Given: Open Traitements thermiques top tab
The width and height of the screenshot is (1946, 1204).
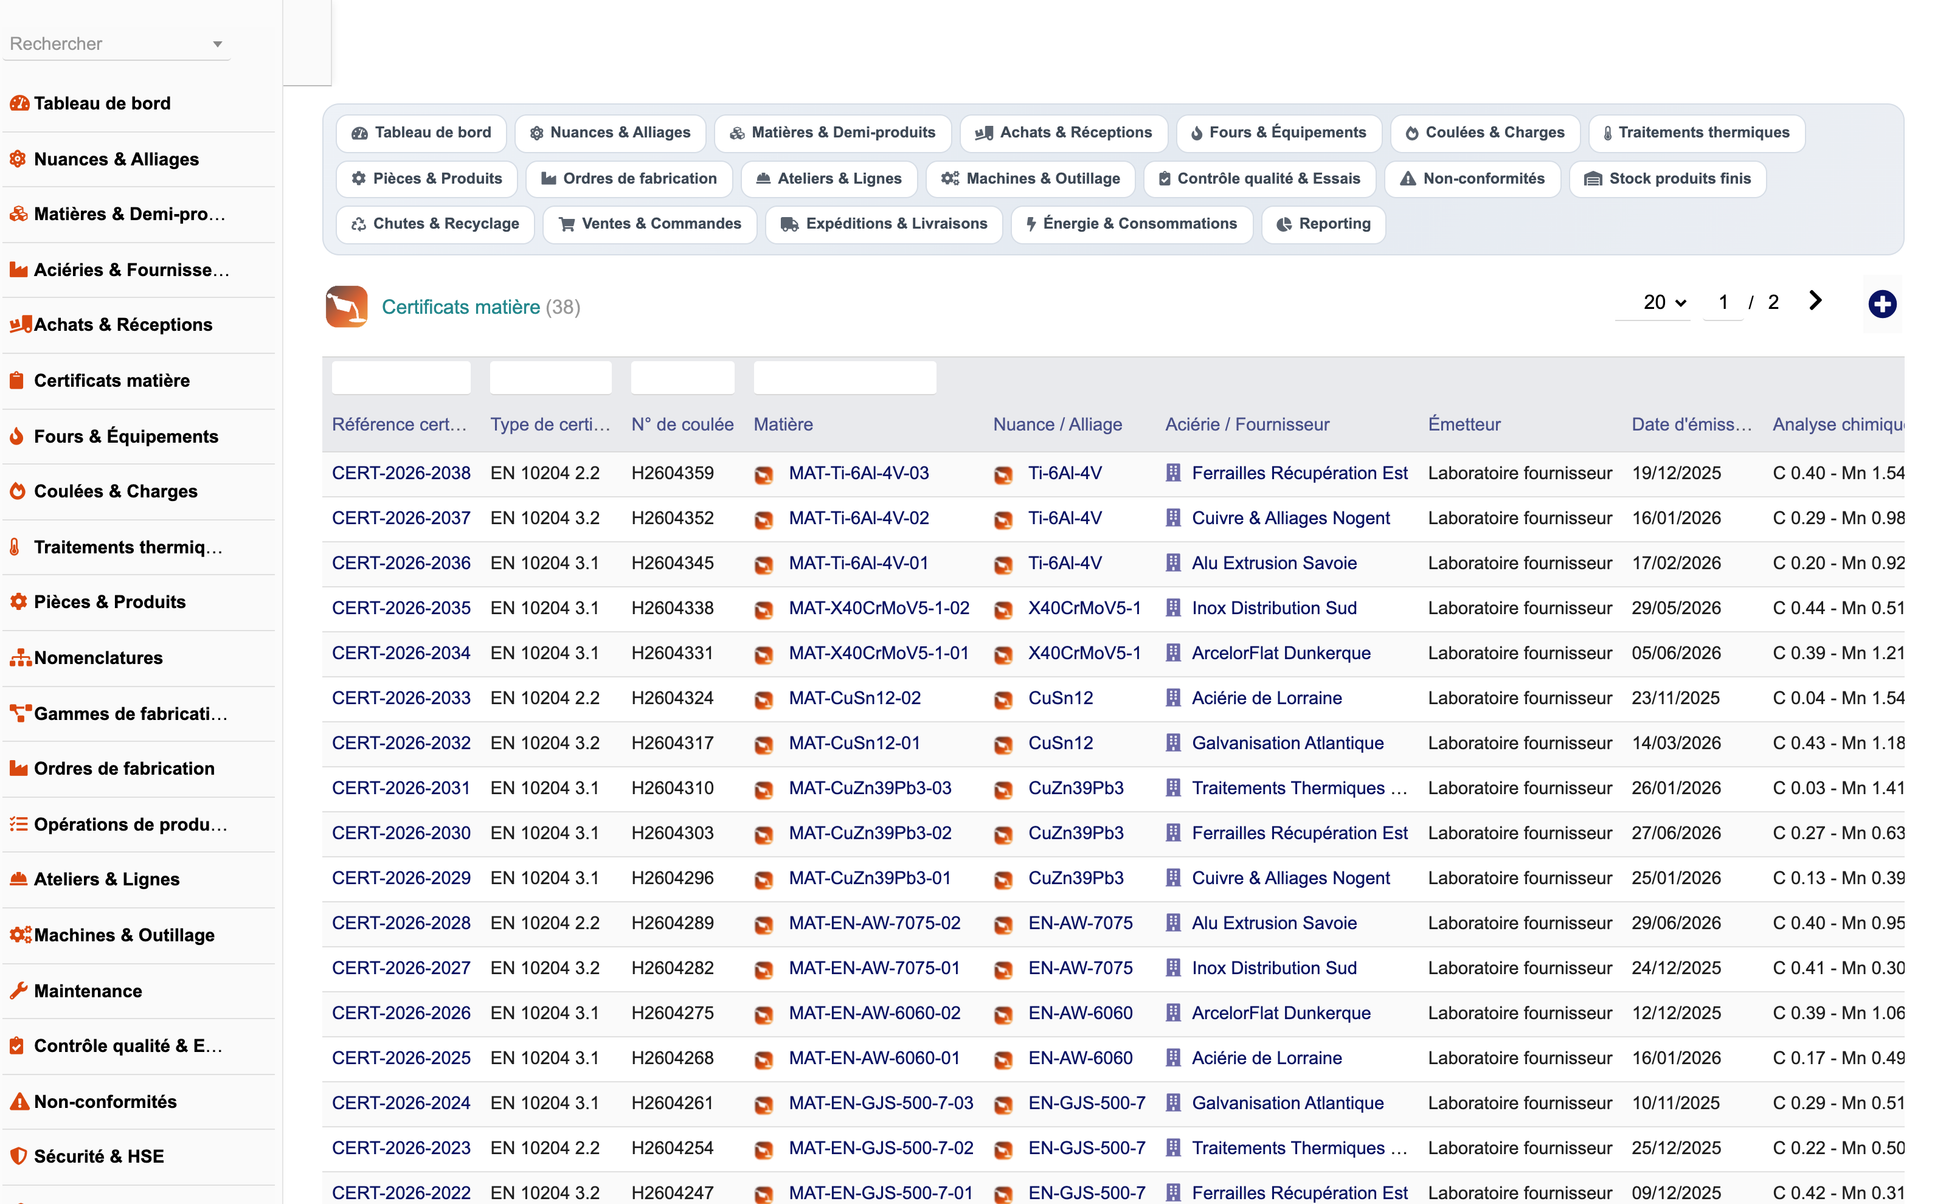Looking at the screenshot, I should tap(1696, 133).
